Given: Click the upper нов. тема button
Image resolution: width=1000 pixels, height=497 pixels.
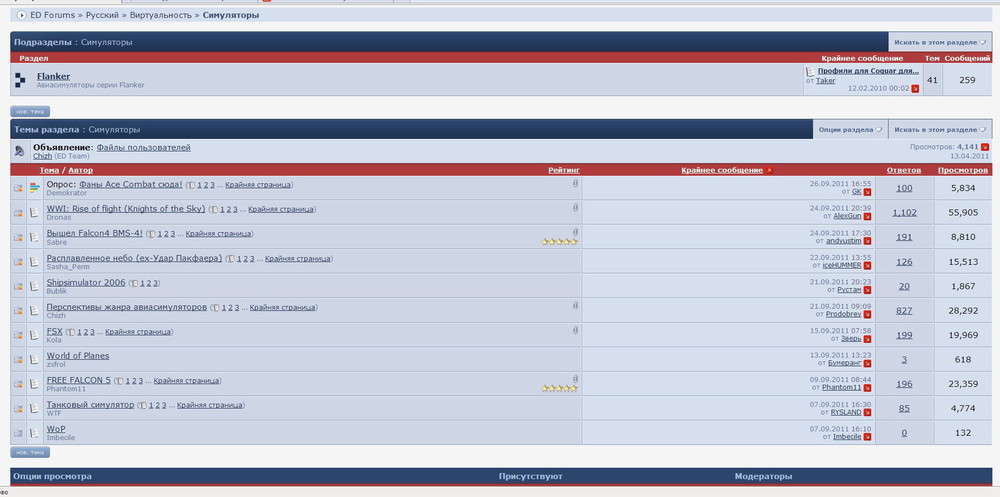Looking at the screenshot, I should tap(30, 112).
